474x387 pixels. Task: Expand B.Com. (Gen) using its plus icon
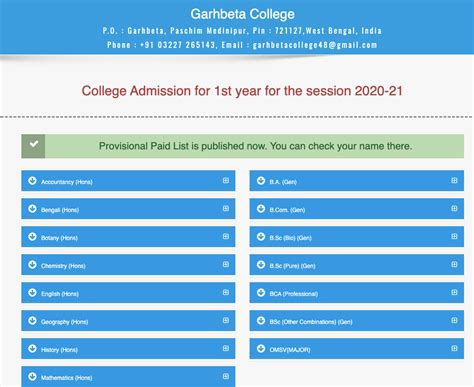[454, 208]
